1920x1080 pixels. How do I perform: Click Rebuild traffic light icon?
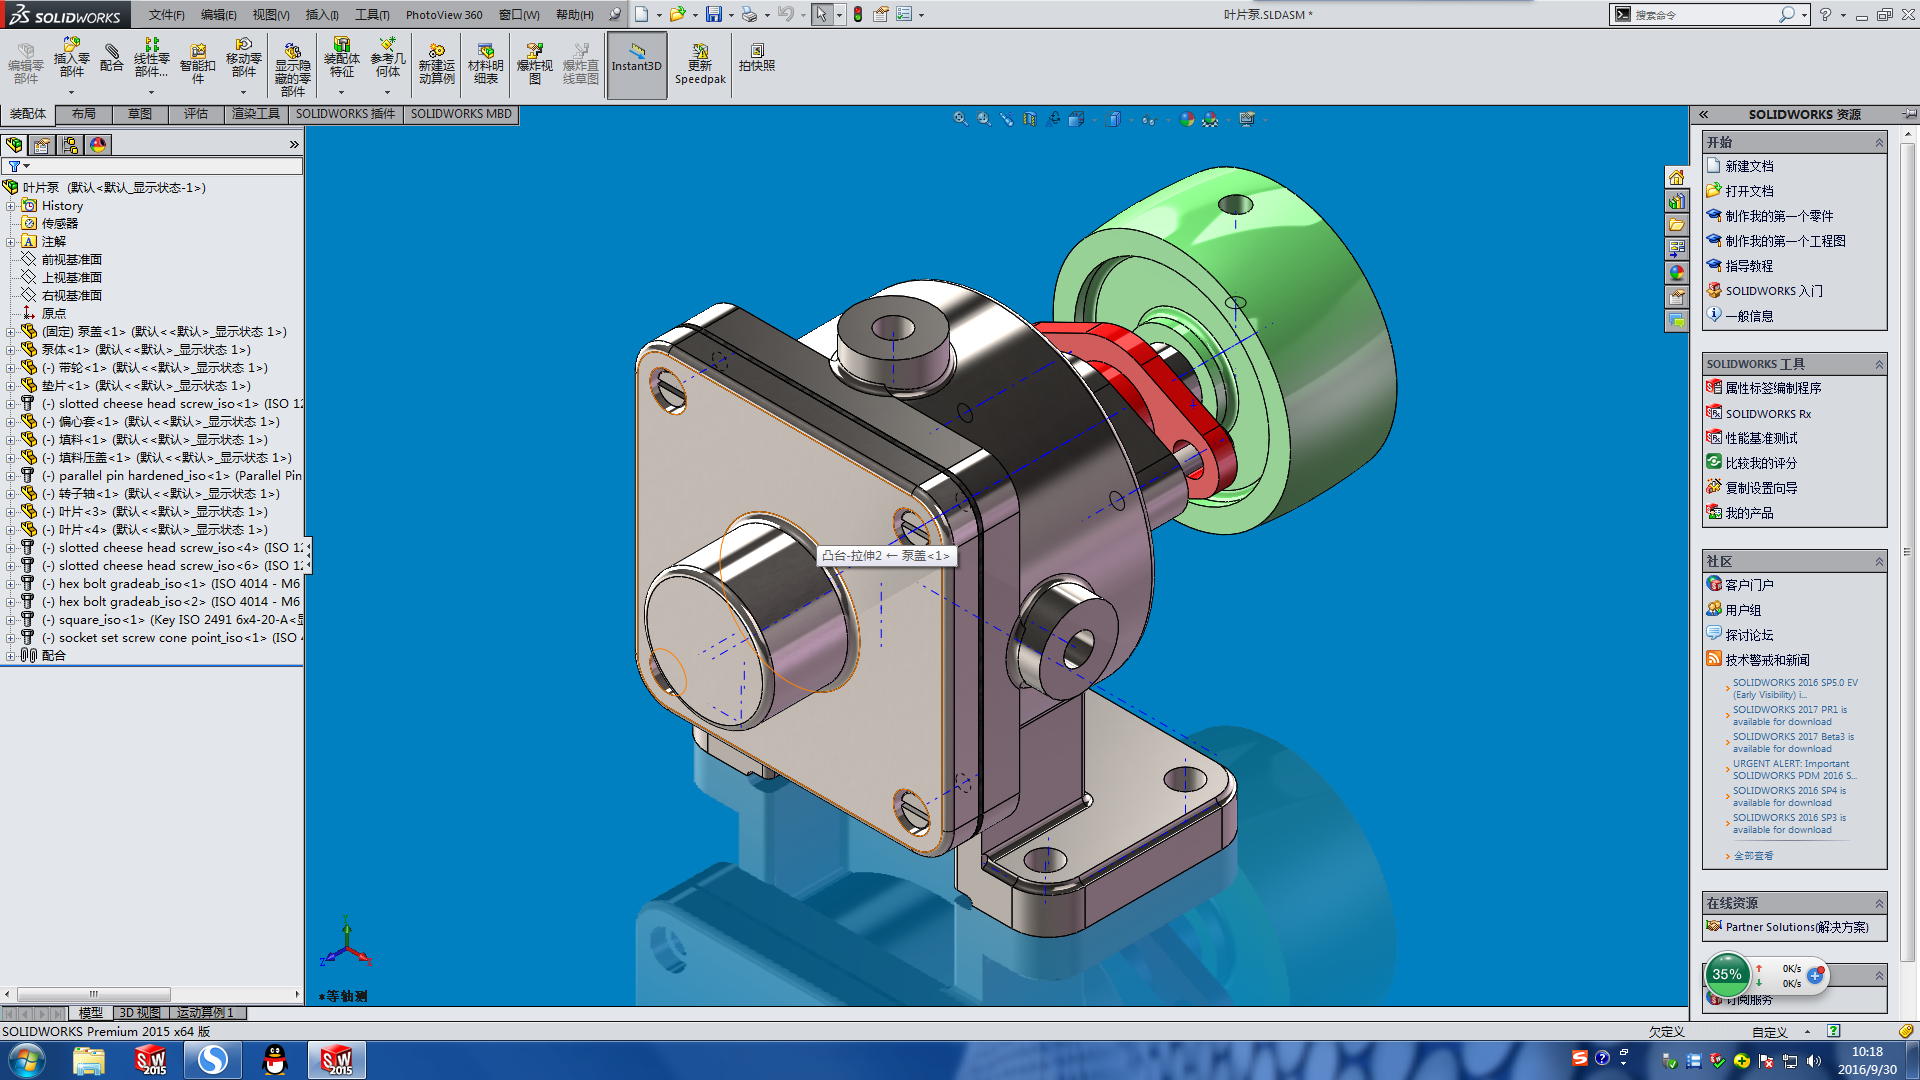coord(858,14)
